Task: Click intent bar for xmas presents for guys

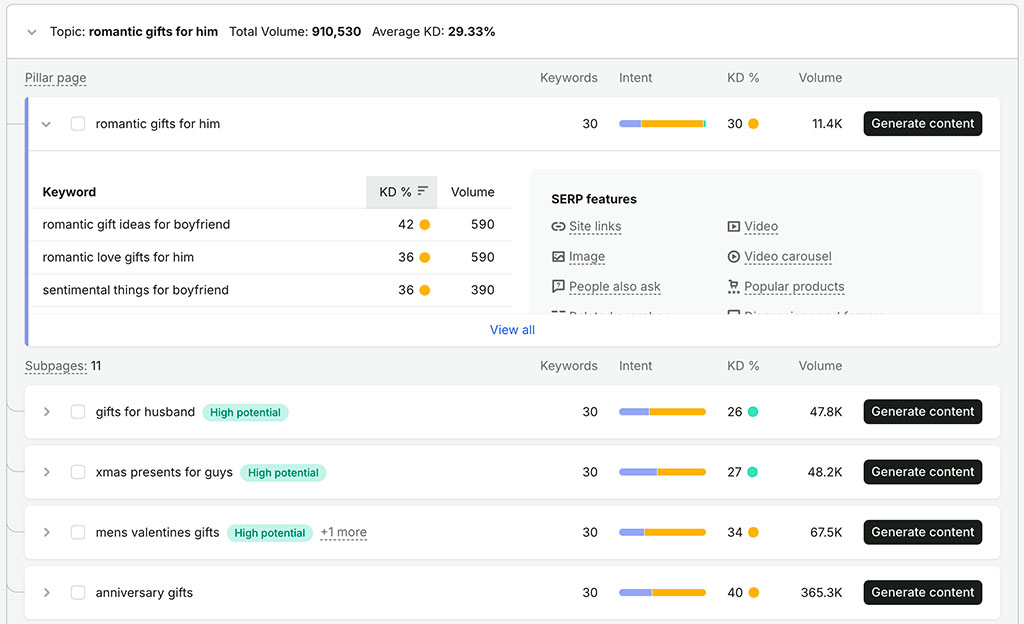Action: click(x=662, y=472)
